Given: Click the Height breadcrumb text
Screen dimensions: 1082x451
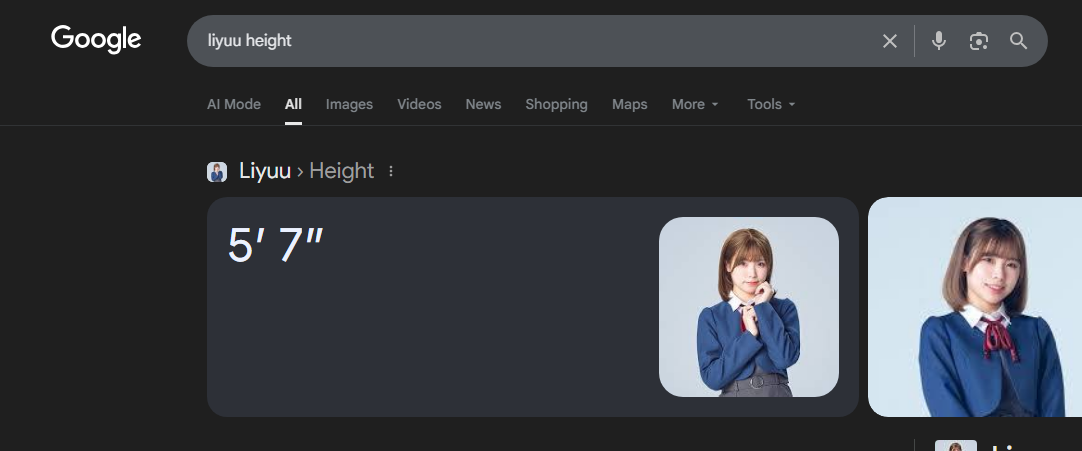Looking at the screenshot, I should [342, 170].
